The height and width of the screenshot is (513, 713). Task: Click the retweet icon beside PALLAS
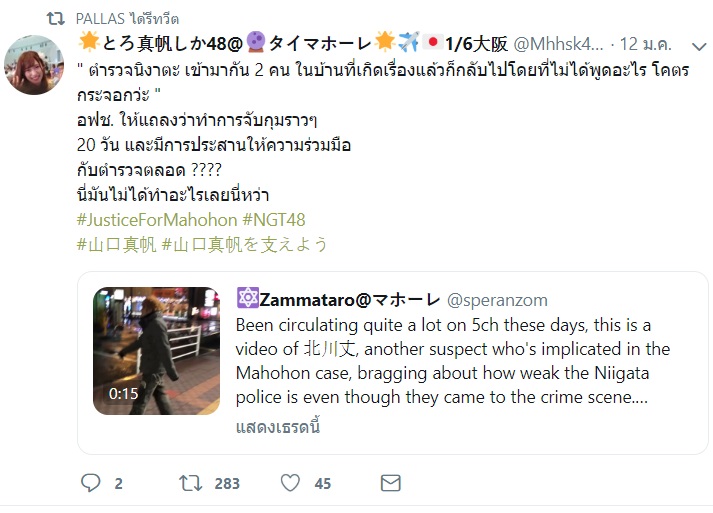pyautogui.click(x=55, y=19)
